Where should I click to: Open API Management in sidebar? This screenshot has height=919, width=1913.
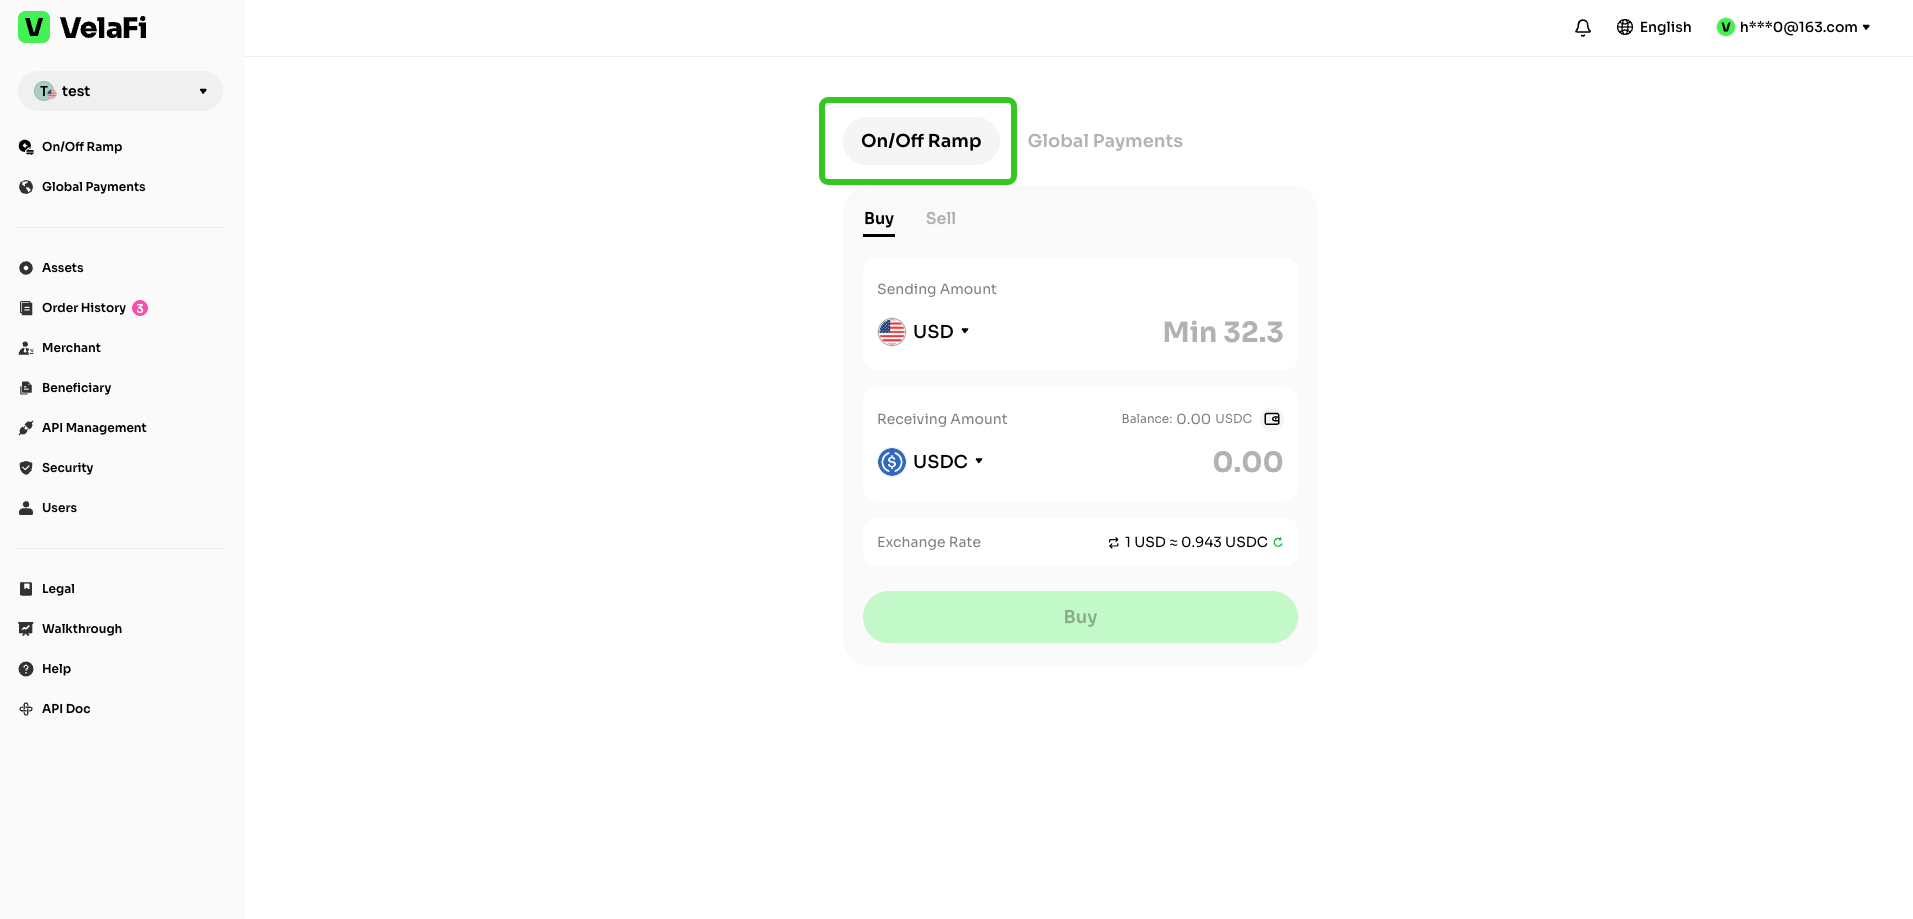pyautogui.click(x=93, y=428)
